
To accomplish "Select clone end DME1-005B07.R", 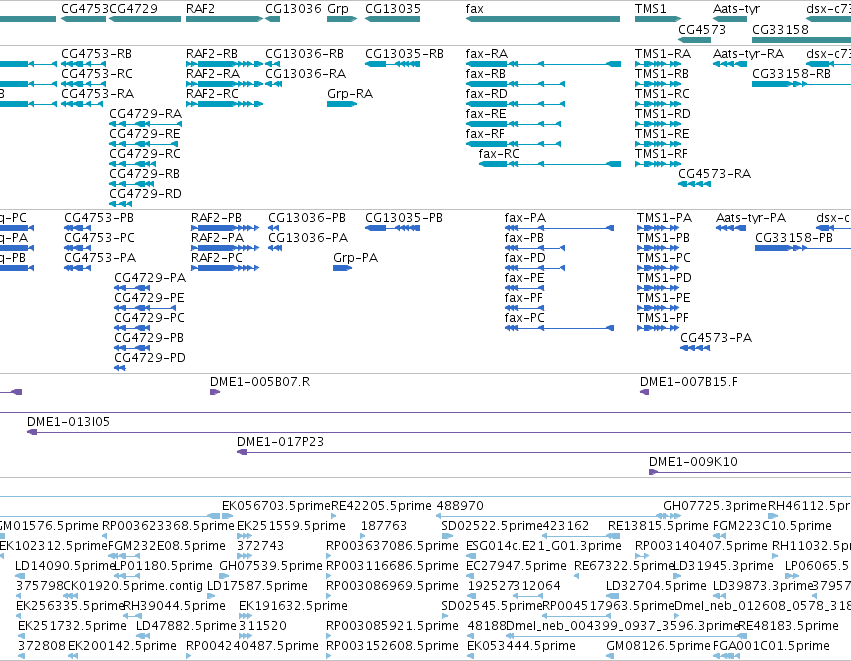I will click(260, 383).
